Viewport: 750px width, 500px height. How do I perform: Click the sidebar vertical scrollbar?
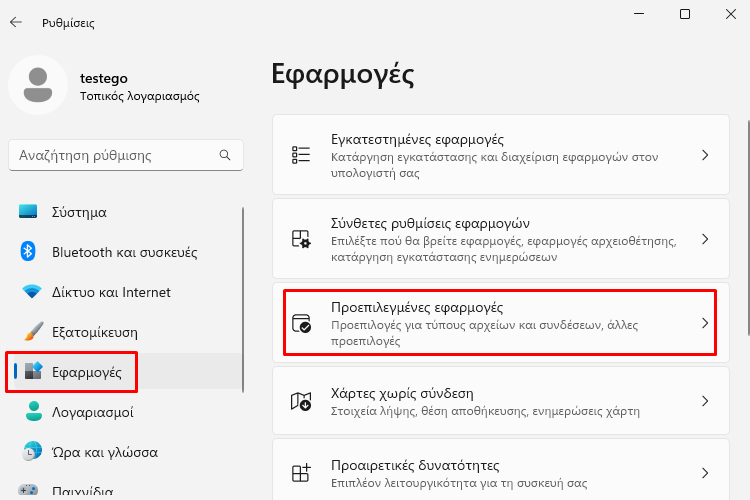[243, 300]
